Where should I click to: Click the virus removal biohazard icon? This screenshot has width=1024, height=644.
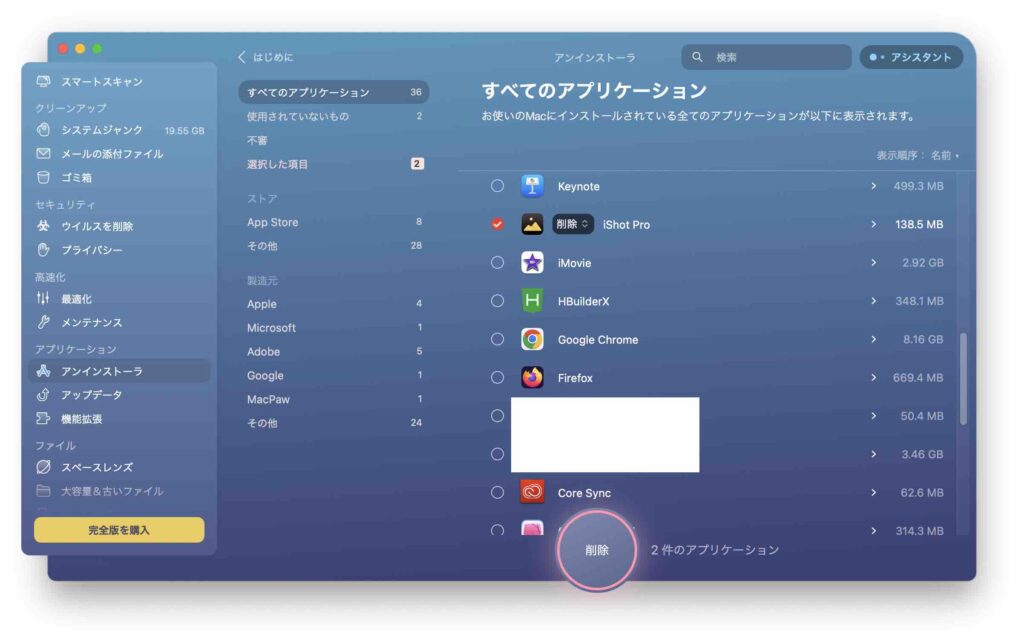click(x=43, y=226)
